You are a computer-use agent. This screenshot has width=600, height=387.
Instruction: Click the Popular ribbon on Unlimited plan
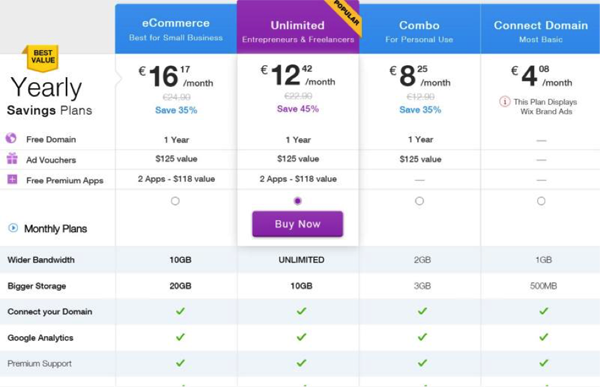(346, 15)
